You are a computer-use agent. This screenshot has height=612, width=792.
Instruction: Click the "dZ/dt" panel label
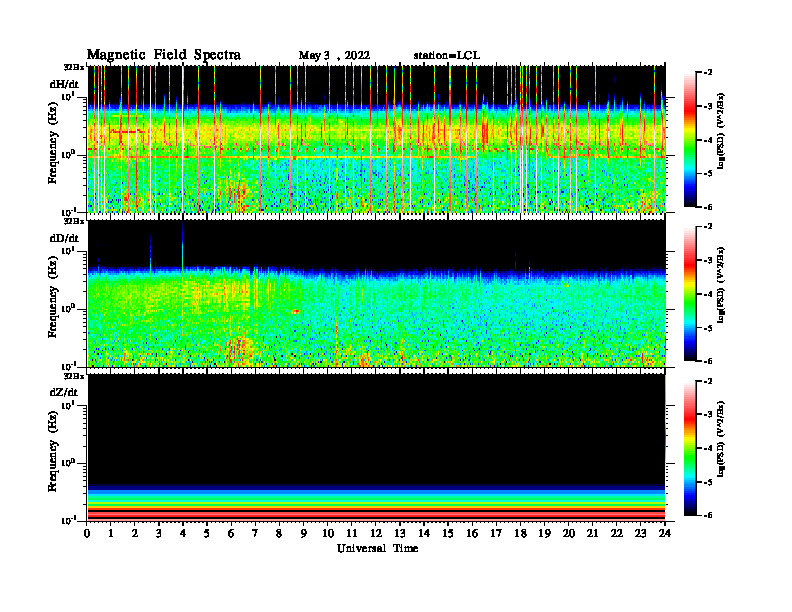tap(64, 392)
